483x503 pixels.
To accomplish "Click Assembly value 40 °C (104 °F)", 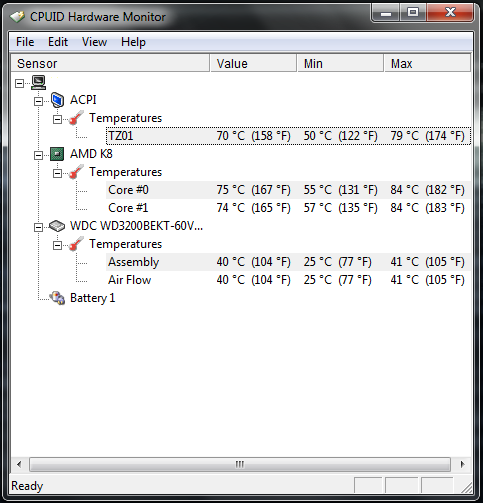I will pos(254,262).
